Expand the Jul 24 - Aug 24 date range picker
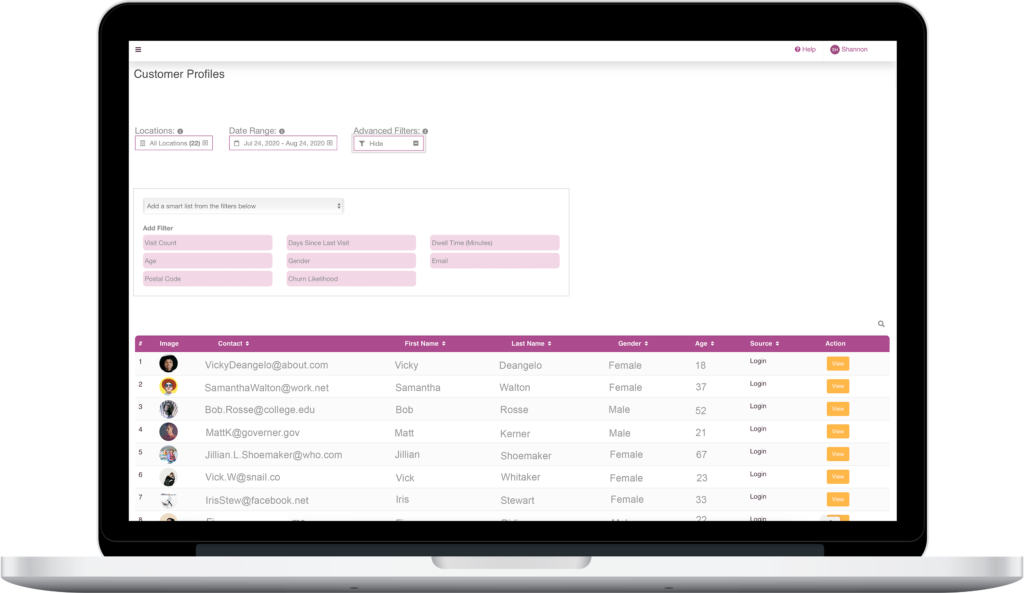Screen dimensions: 1024x593 (283, 142)
